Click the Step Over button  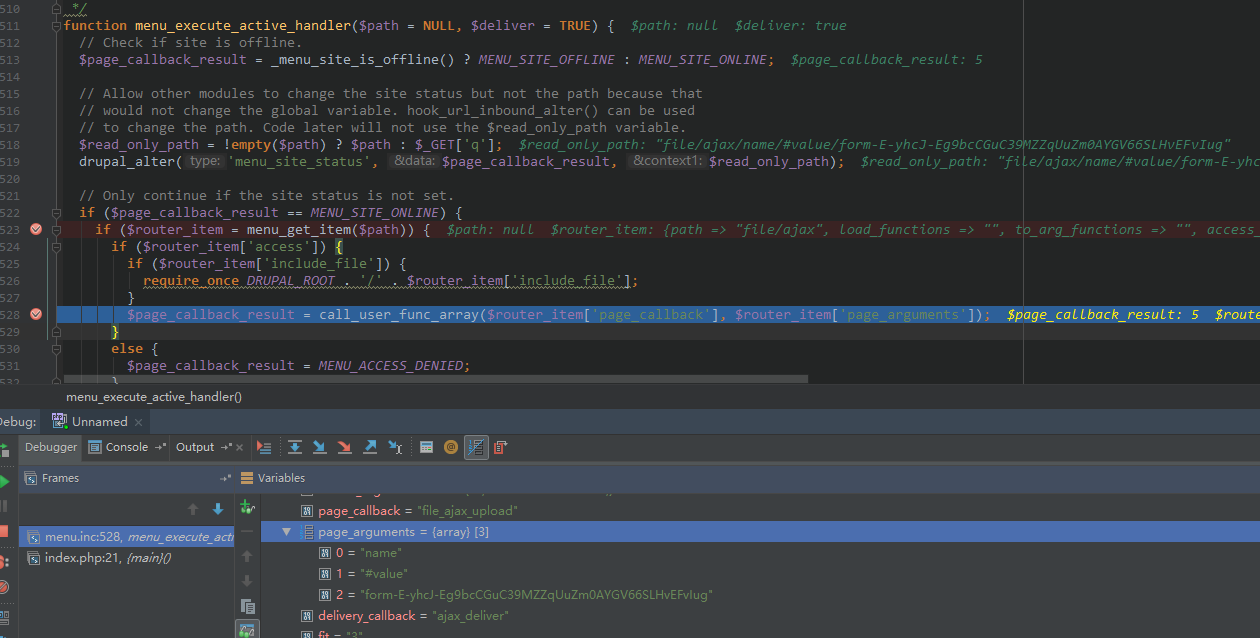click(295, 447)
